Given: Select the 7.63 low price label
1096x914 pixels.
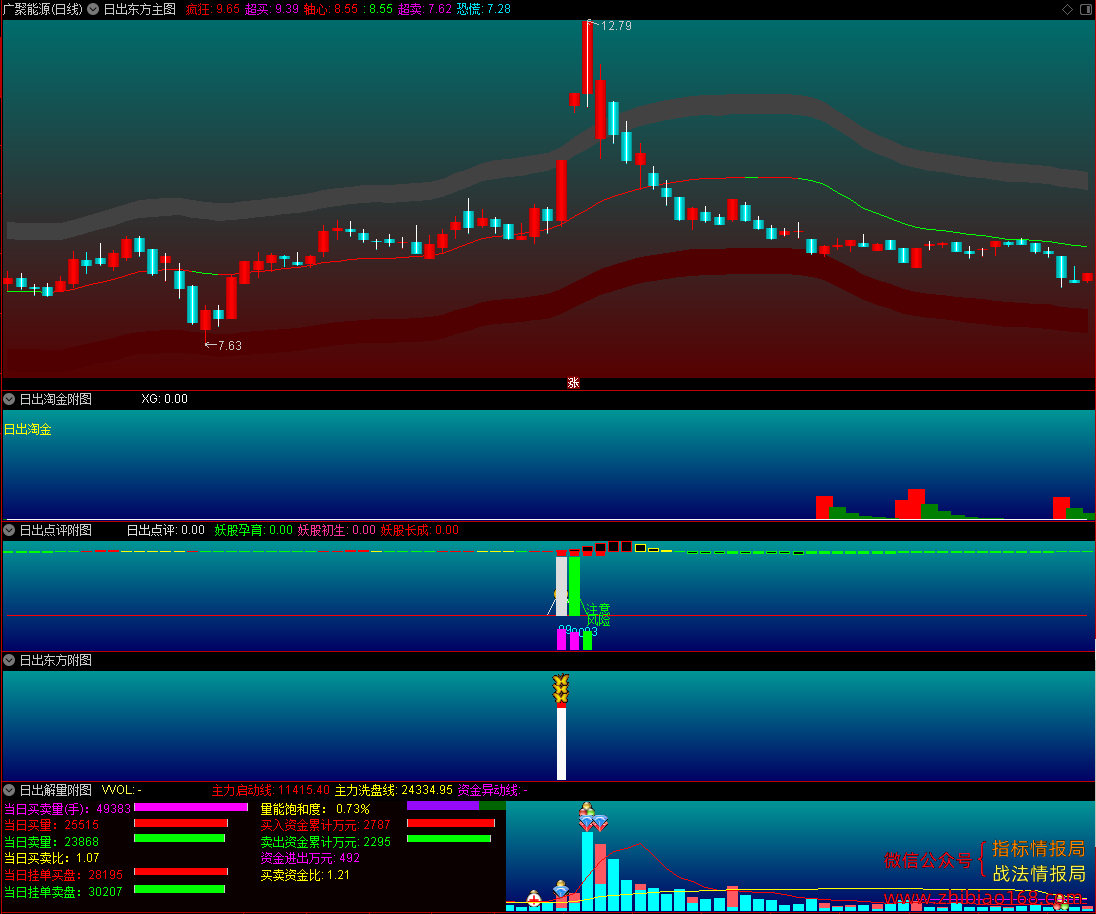Looking at the screenshot, I should pyautogui.click(x=229, y=346).
